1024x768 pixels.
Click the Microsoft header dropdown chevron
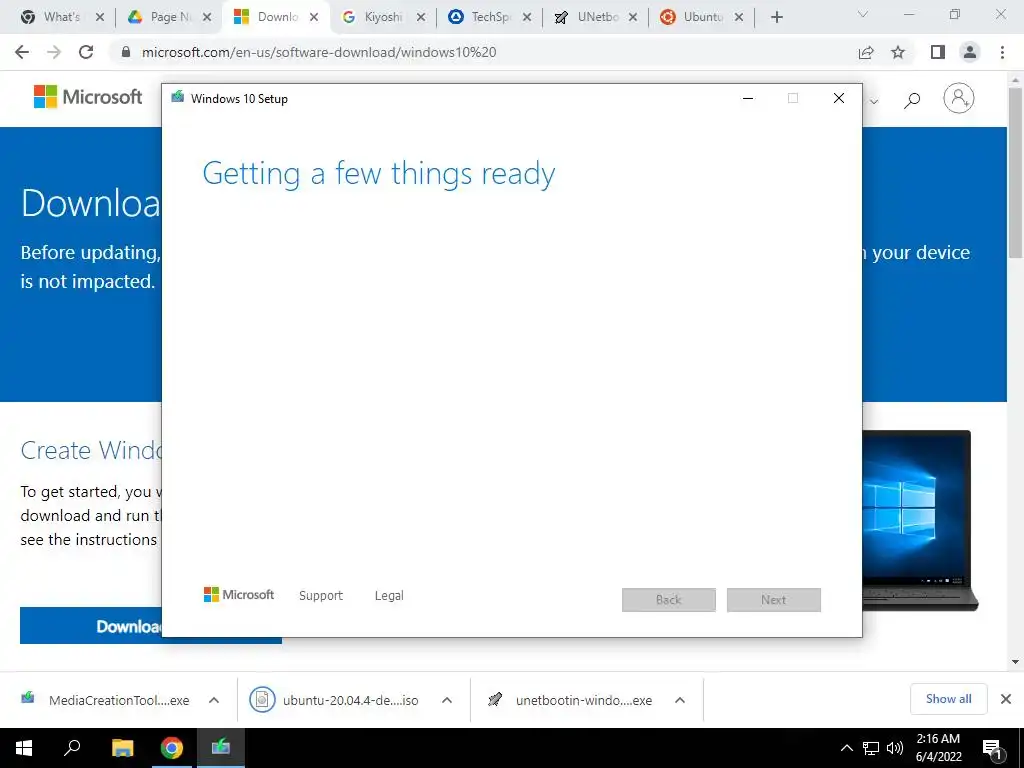coord(874,101)
